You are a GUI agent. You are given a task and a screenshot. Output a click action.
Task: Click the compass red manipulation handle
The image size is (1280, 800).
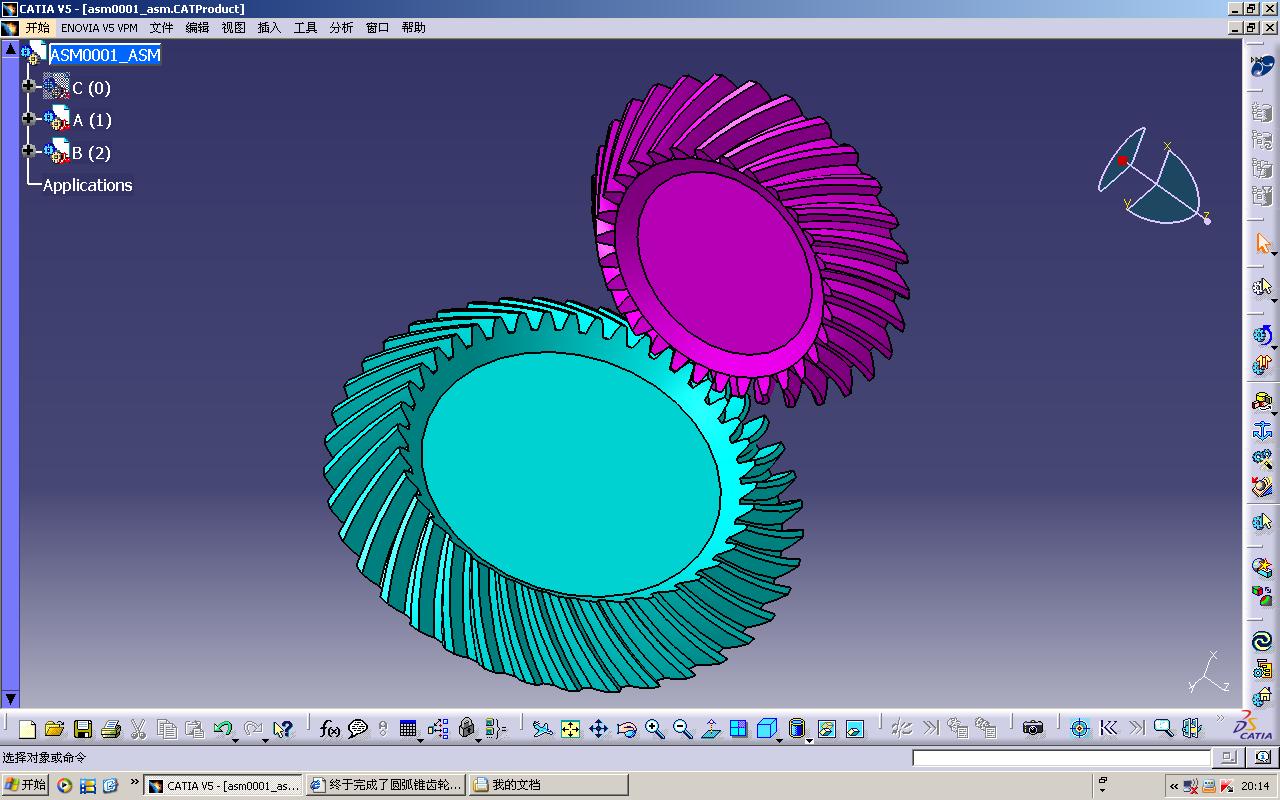[x=1123, y=160]
